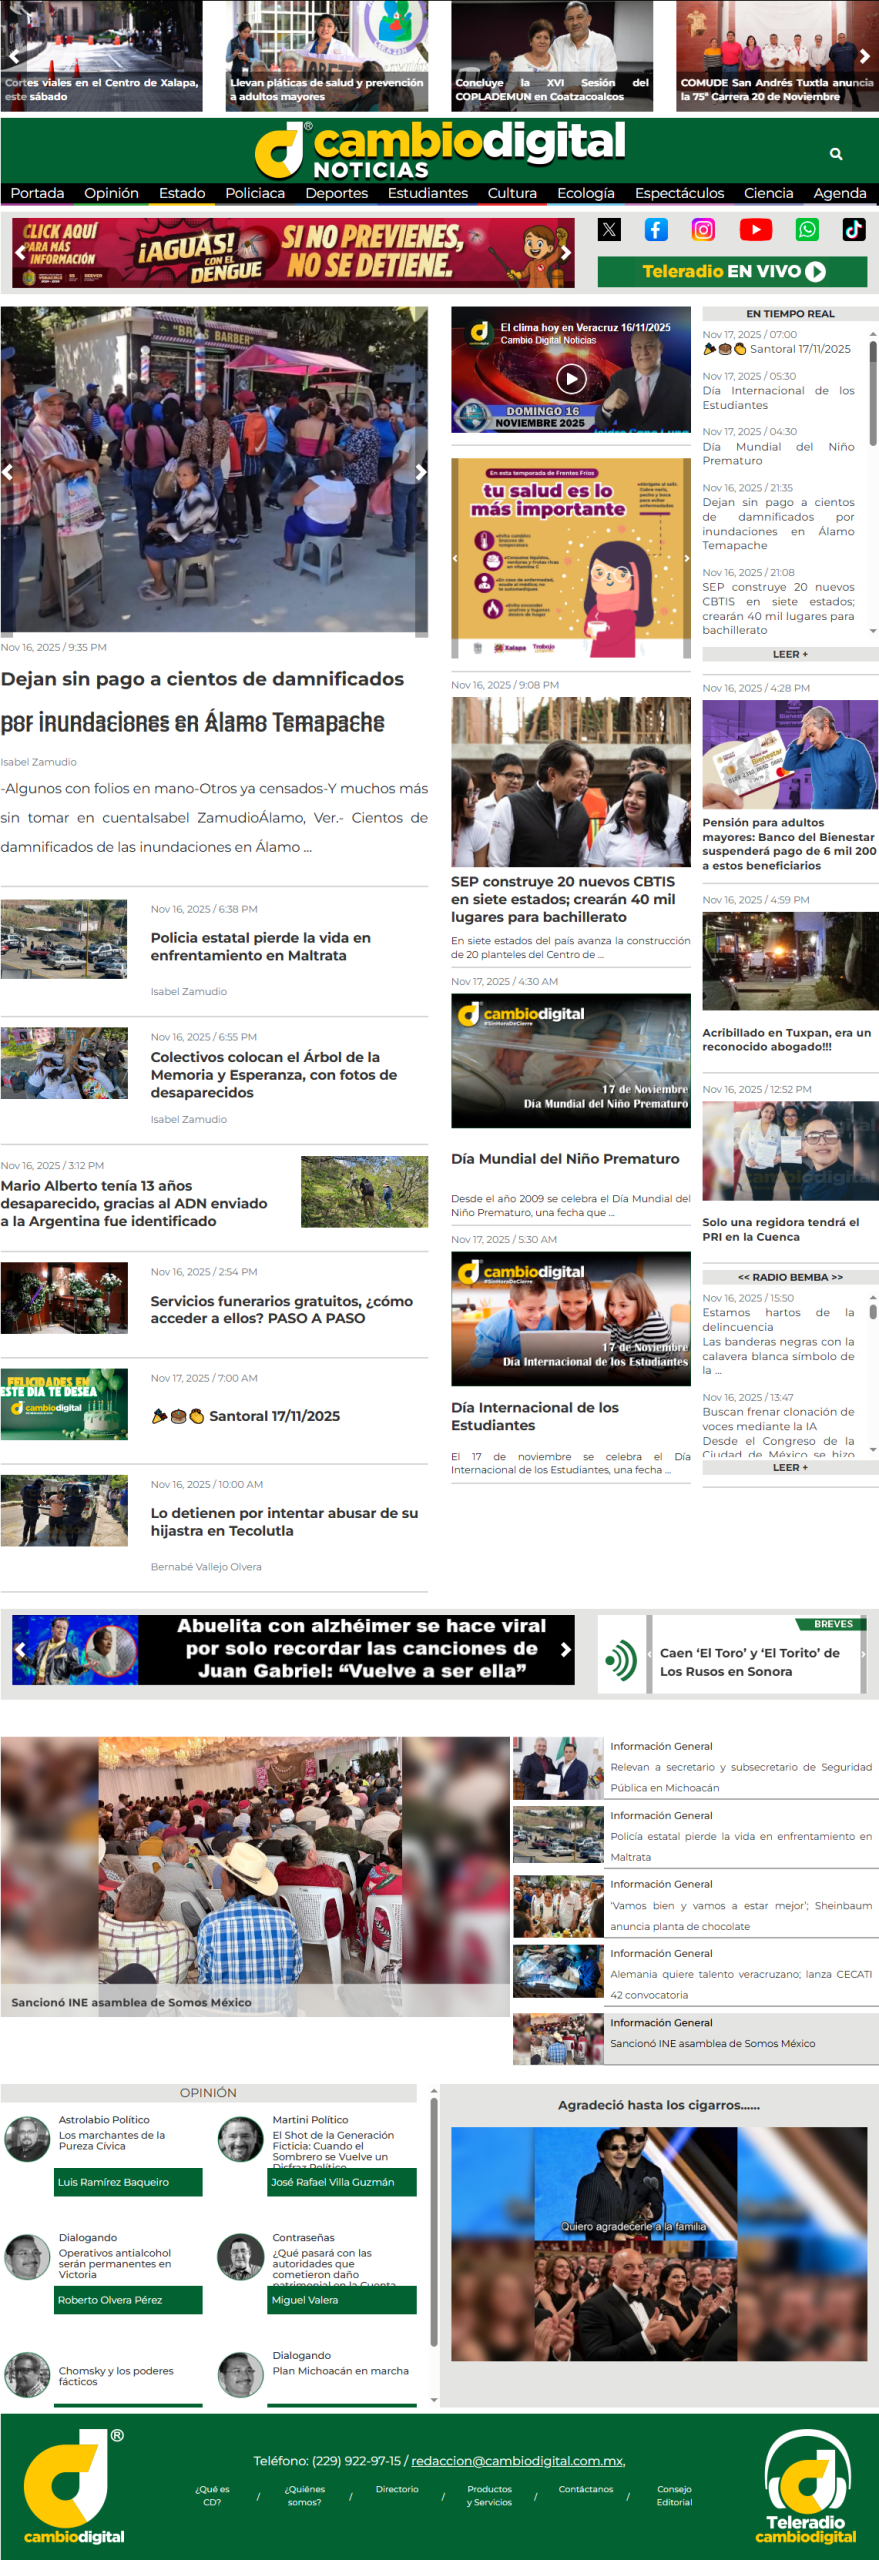Advance the dengue banner with right arrow
879x2560 pixels.
(565, 253)
